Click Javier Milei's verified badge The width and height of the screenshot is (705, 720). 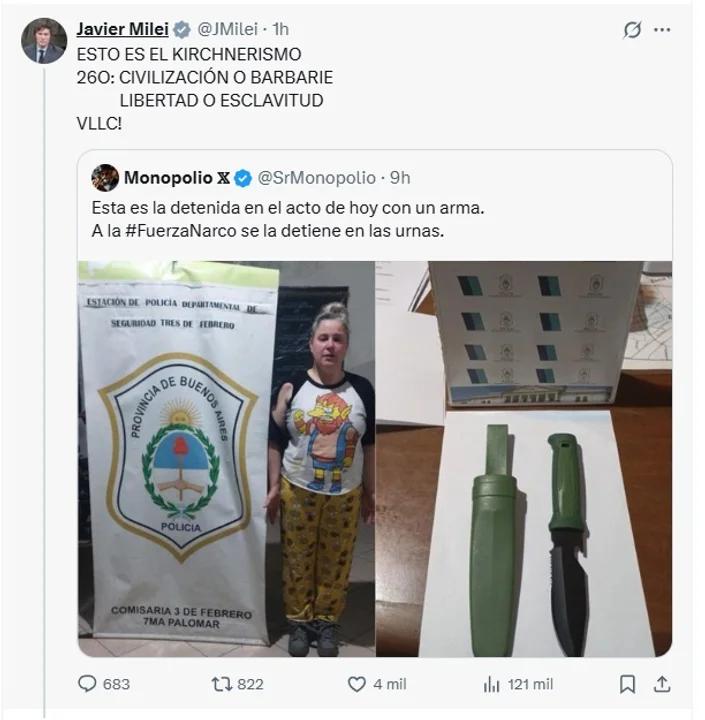pyautogui.click(x=180, y=29)
